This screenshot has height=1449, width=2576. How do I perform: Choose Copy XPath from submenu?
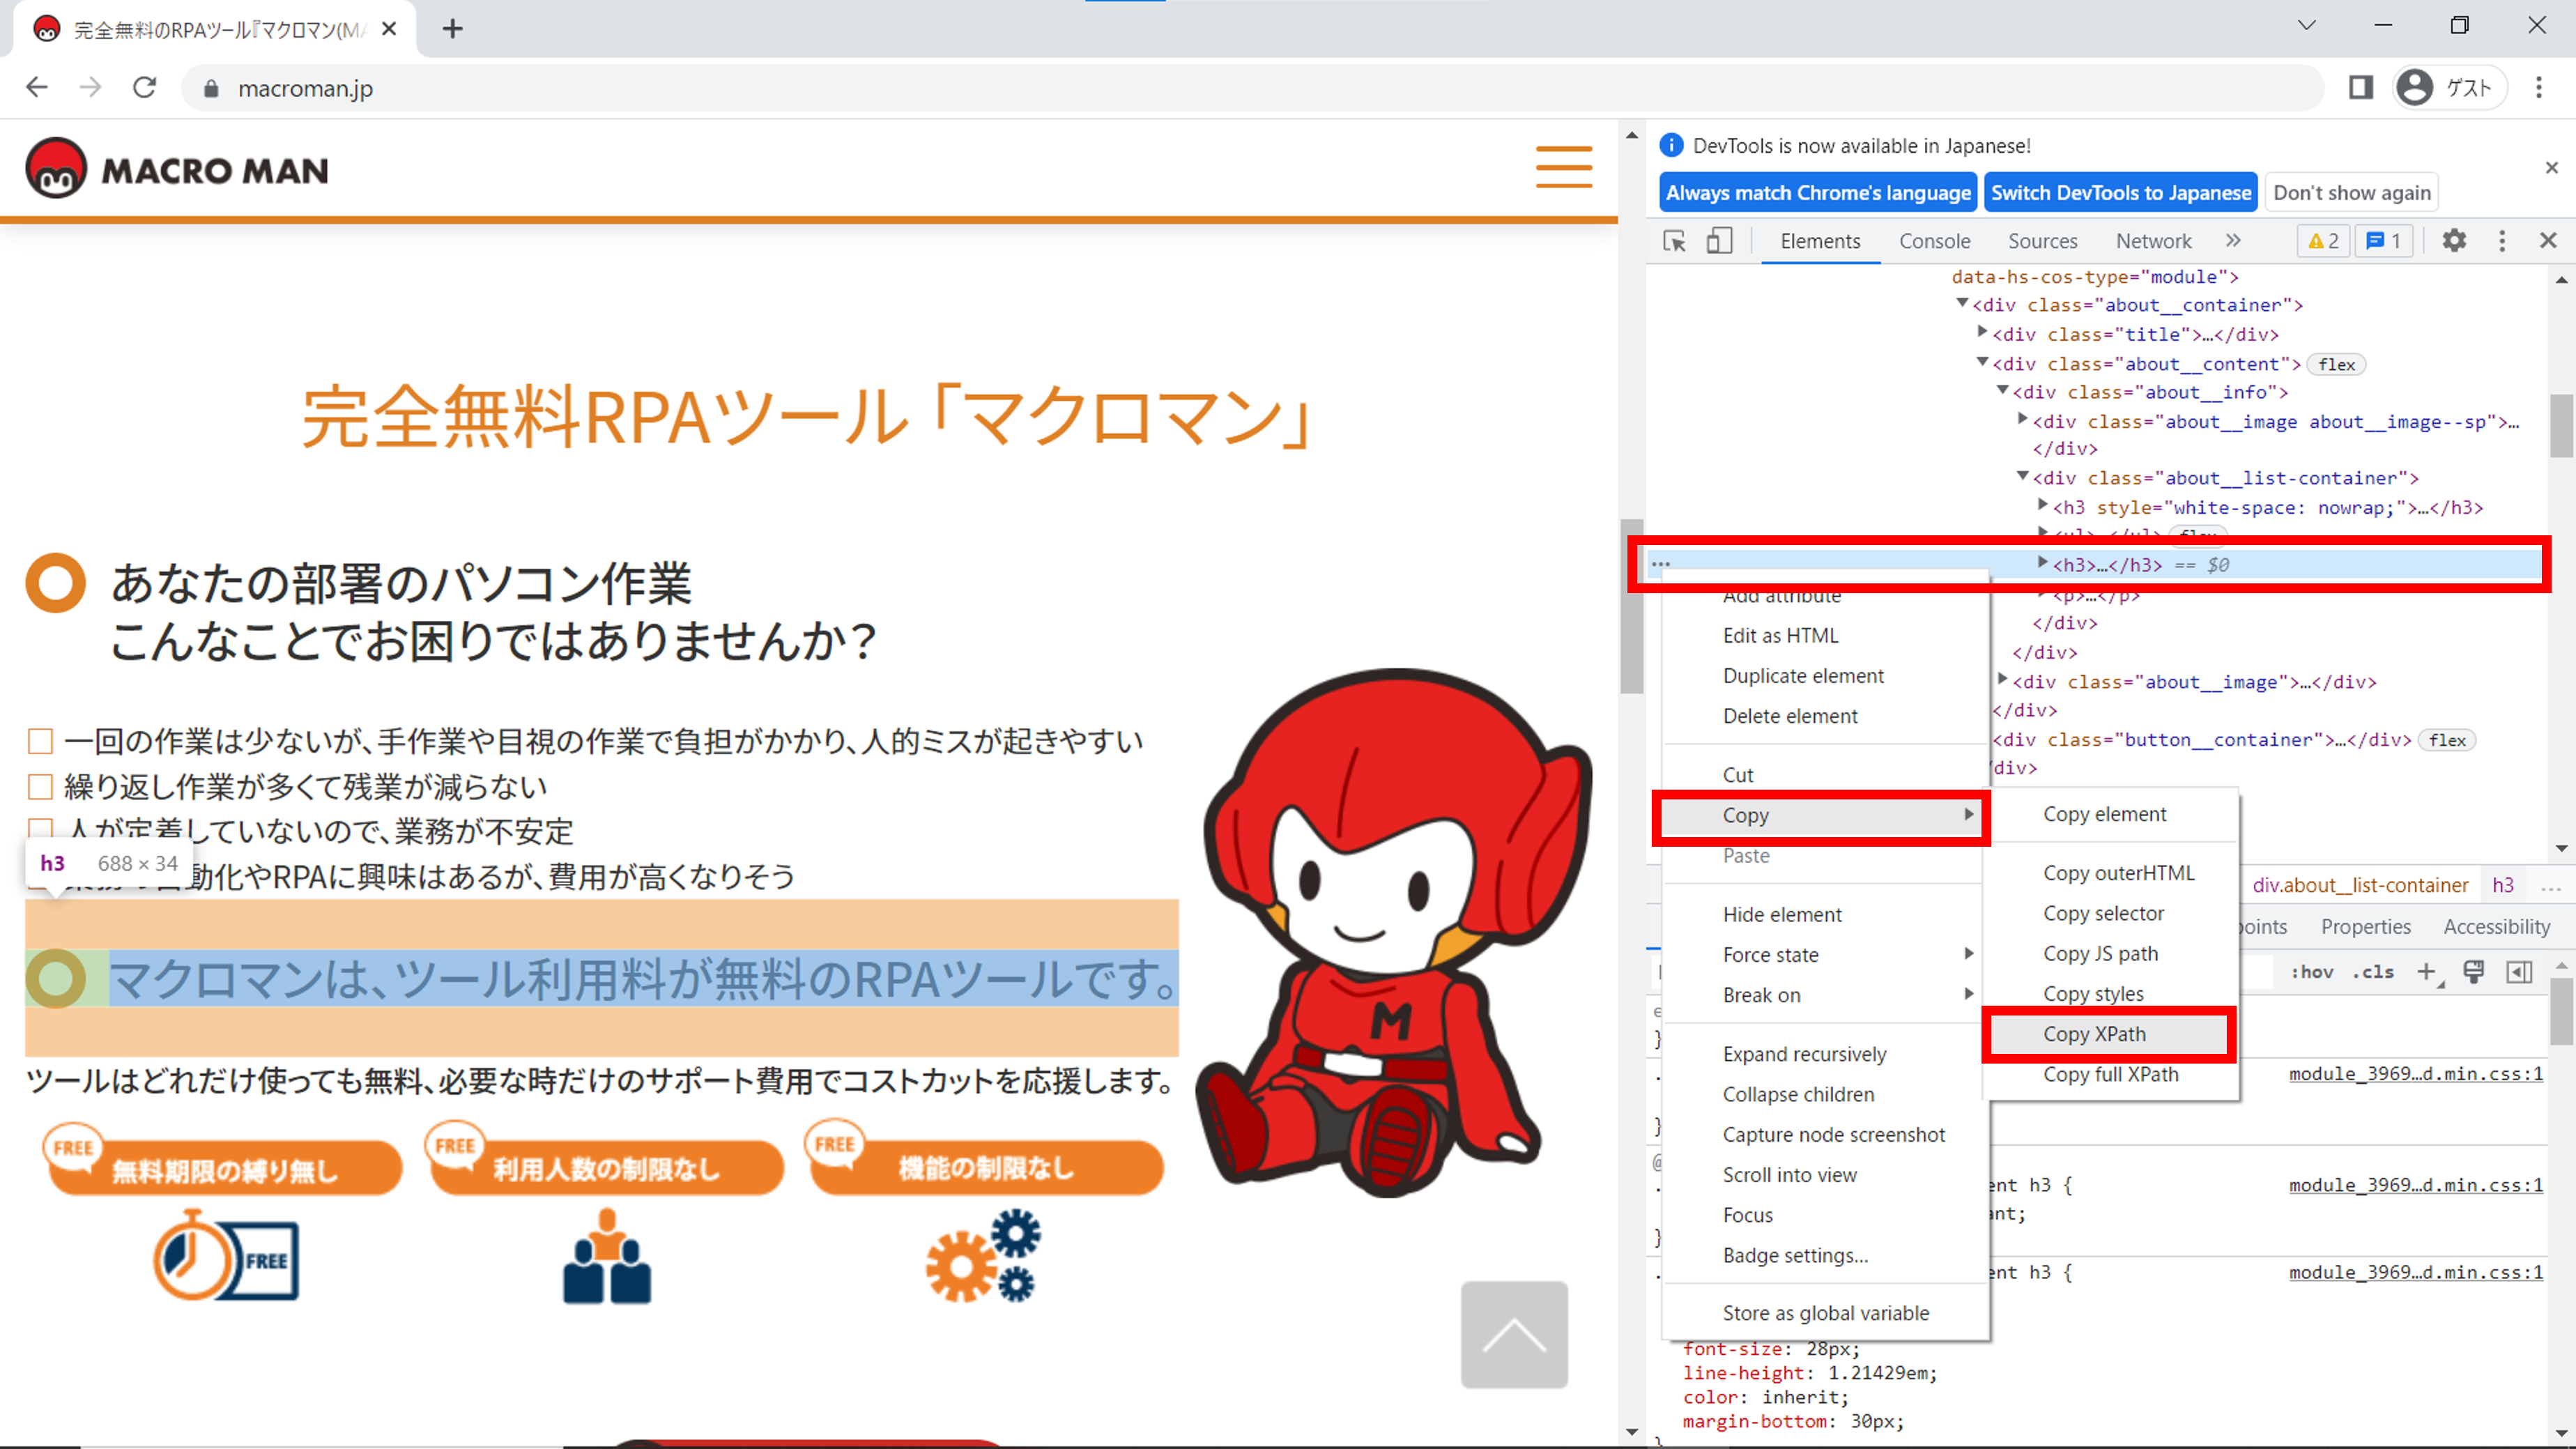click(x=2108, y=1034)
